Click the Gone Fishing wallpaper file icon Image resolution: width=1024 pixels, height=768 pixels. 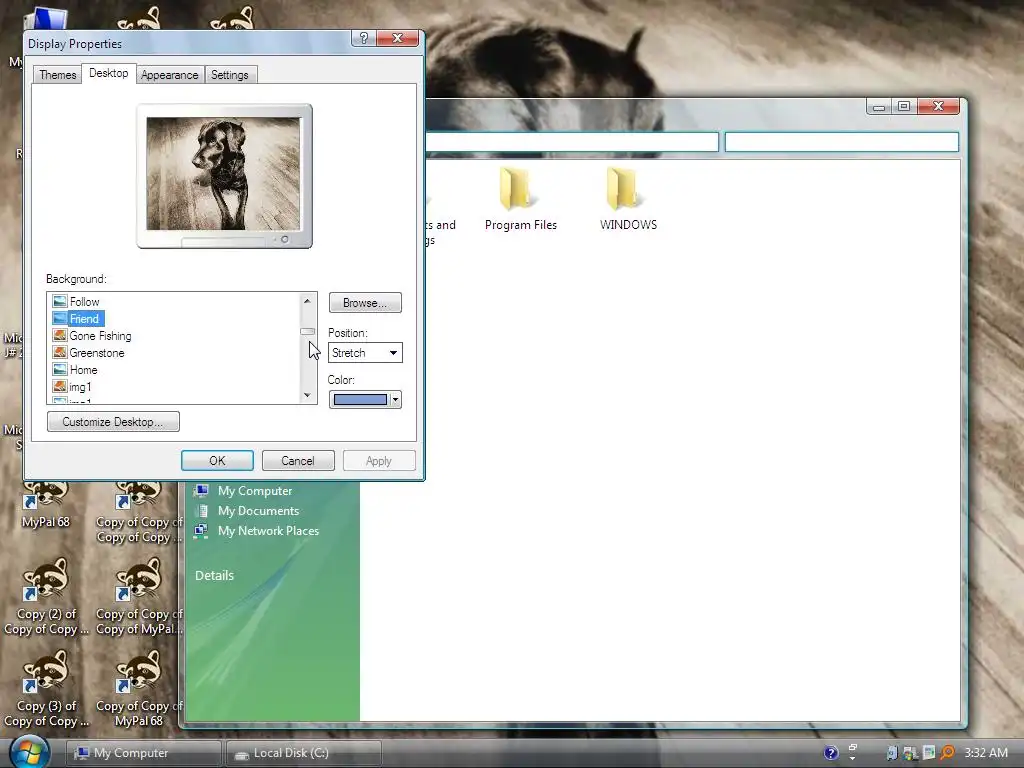coord(60,335)
